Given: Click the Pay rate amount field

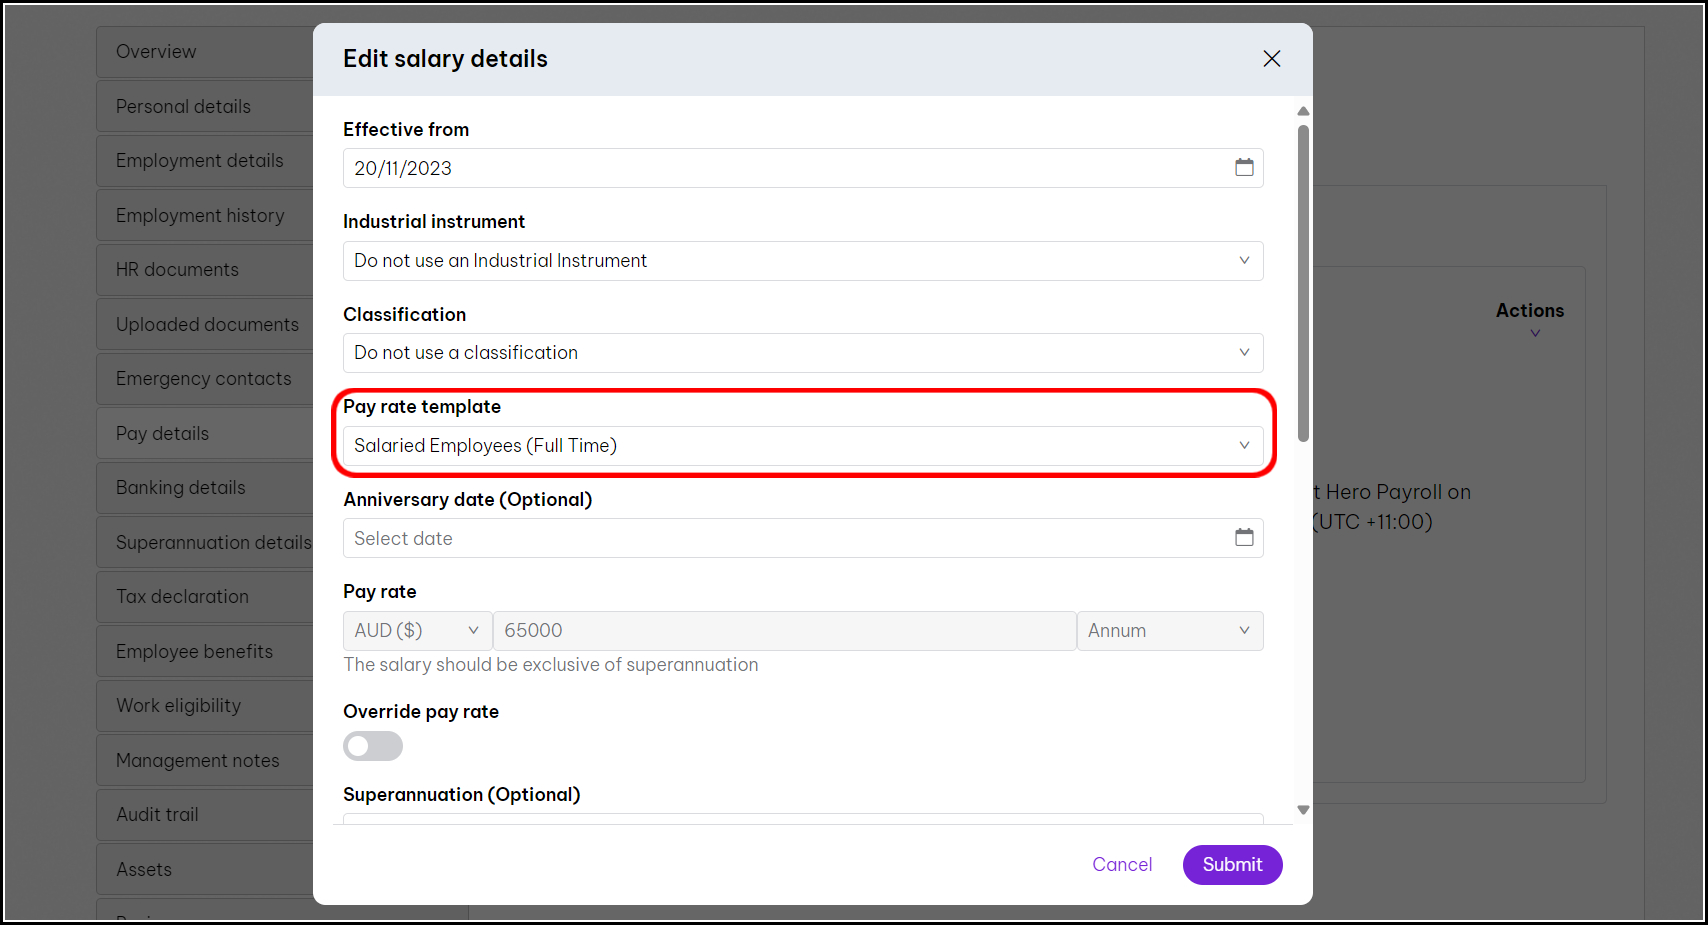Looking at the screenshot, I should tap(784, 631).
